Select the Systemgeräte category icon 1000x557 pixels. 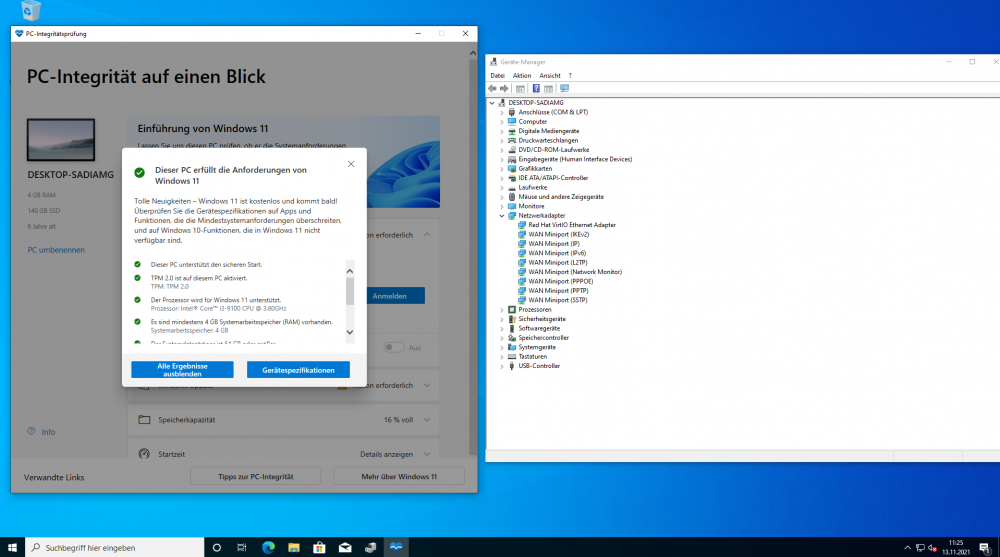tap(511, 347)
